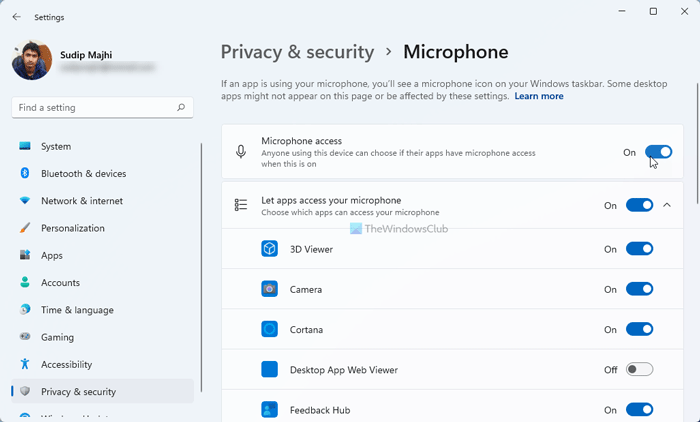Toggle off Camera microphone access
Image resolution: width=700 pixels, height=422 pixels.
(x=639, y=289)
